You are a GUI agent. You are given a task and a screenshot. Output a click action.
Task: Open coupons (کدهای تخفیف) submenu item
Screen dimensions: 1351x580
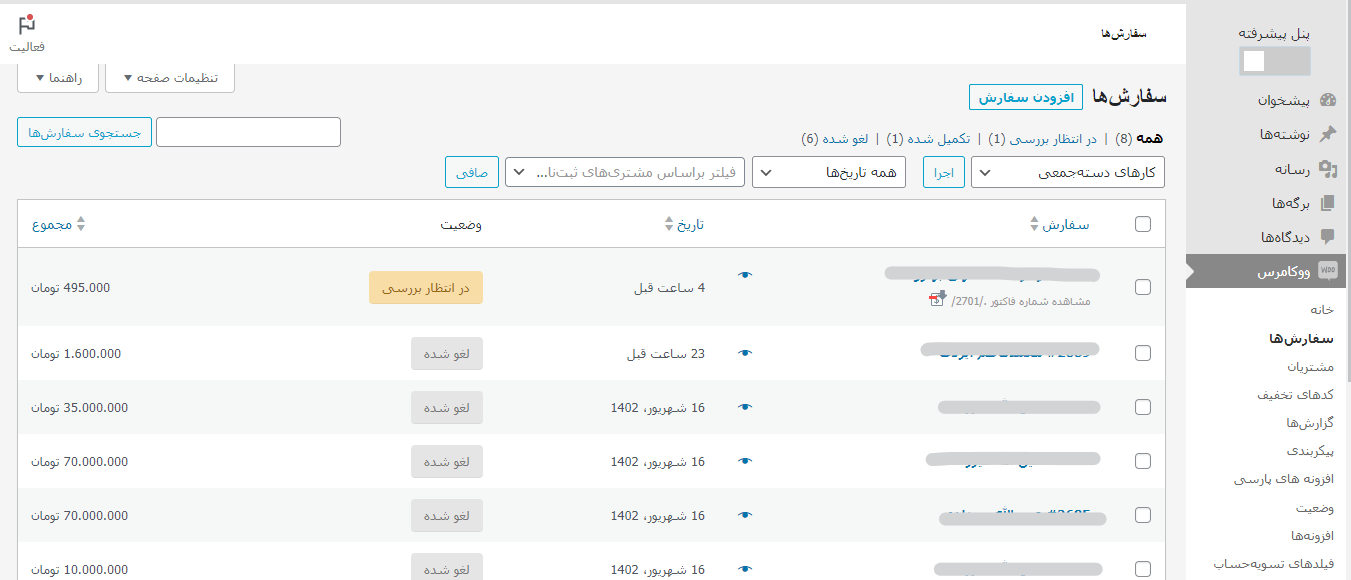(1296, 395)
